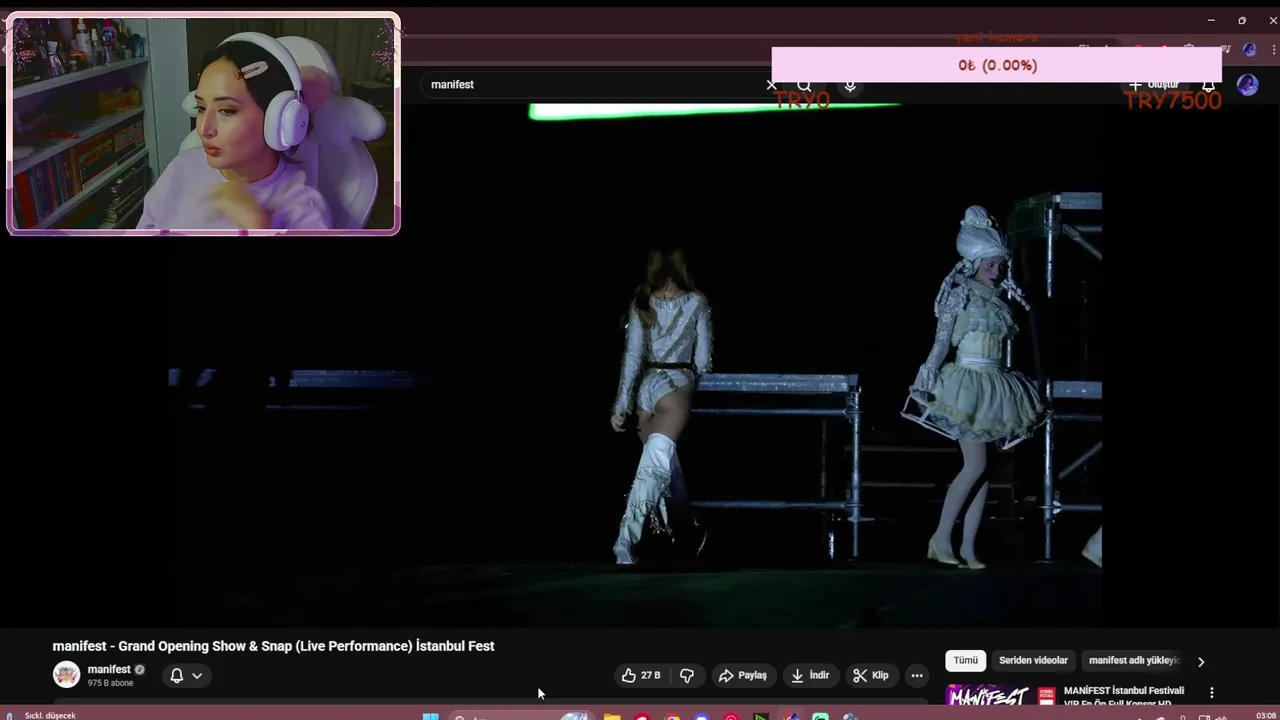Click the Sıckl. düşecek weather widget
Image resolution: width=1280 pixels, height=720 pixels.
42,715
